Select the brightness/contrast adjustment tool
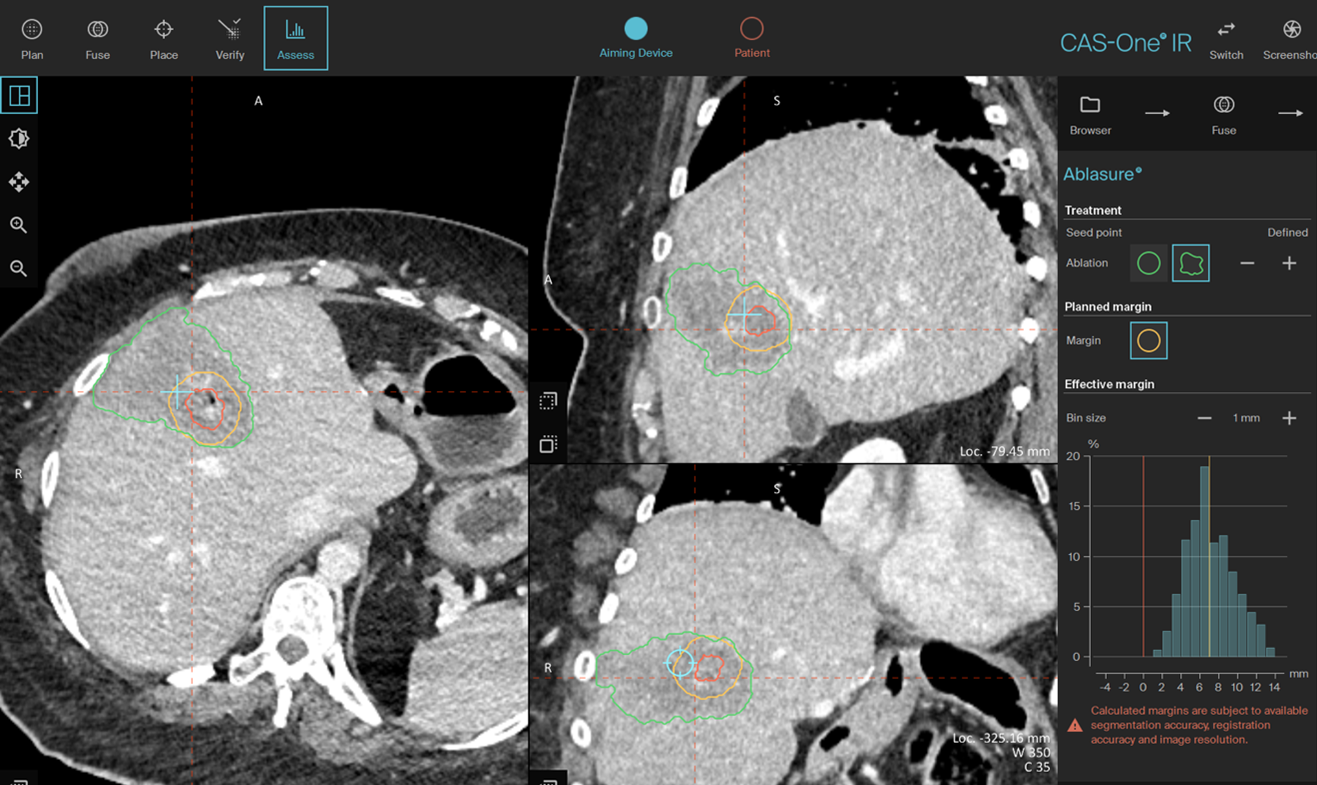 20,138
